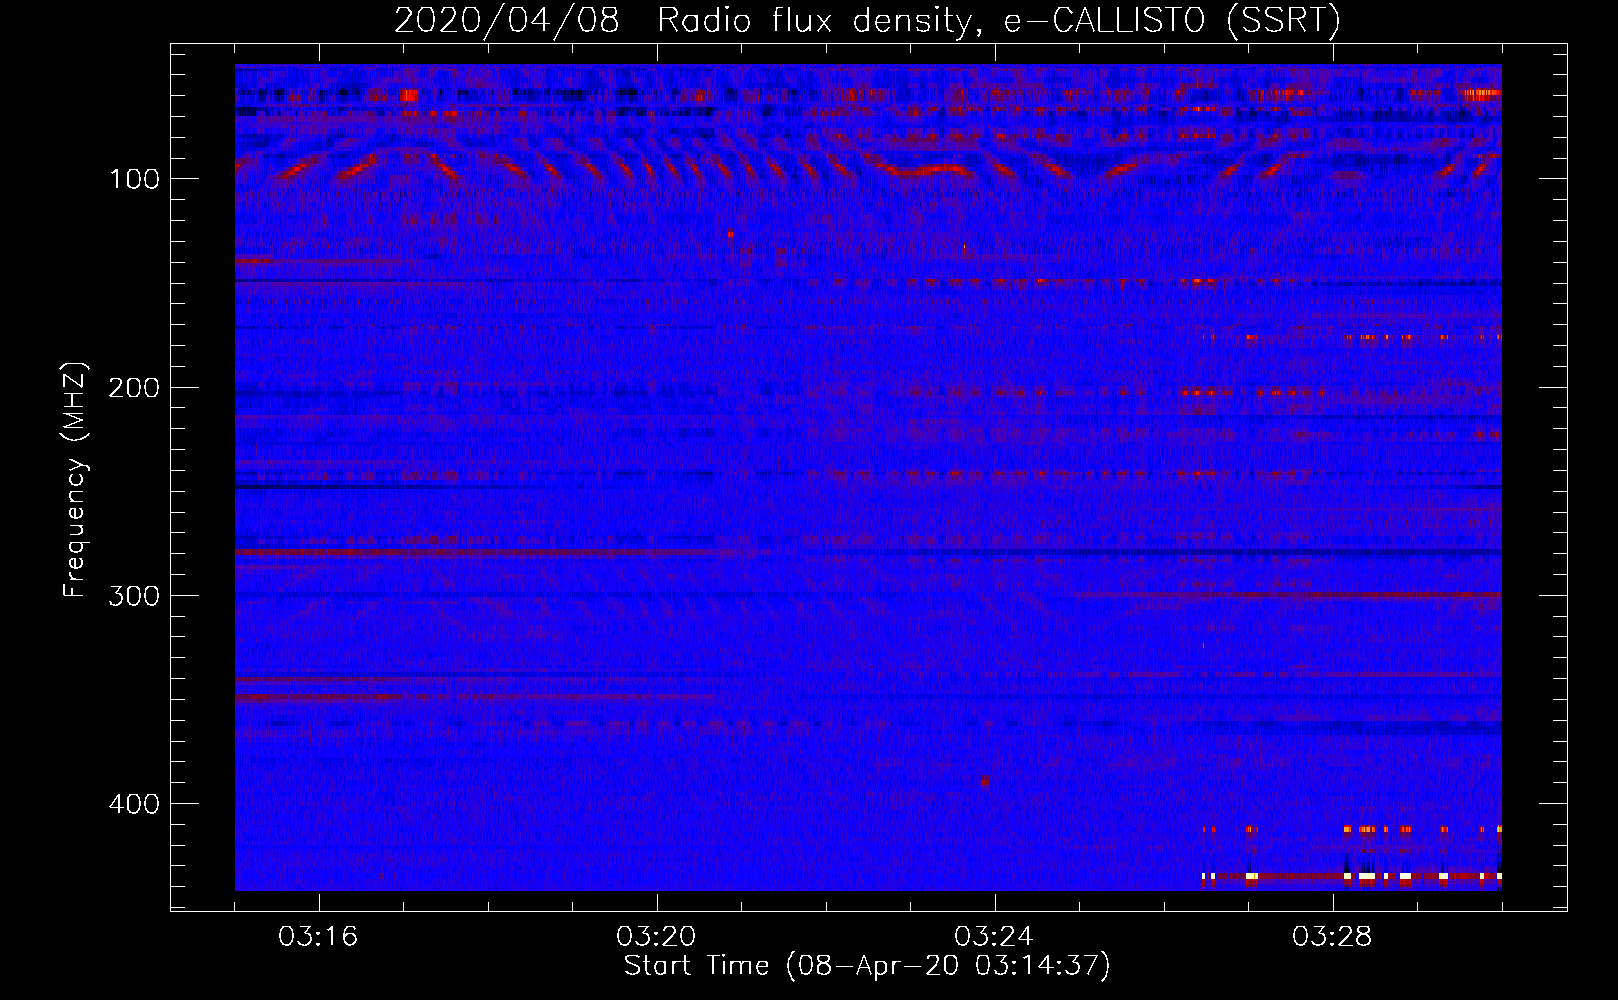Click the '400' frequency tick label
This screenshot has width=1618, height=1000.
coord(134,804)
